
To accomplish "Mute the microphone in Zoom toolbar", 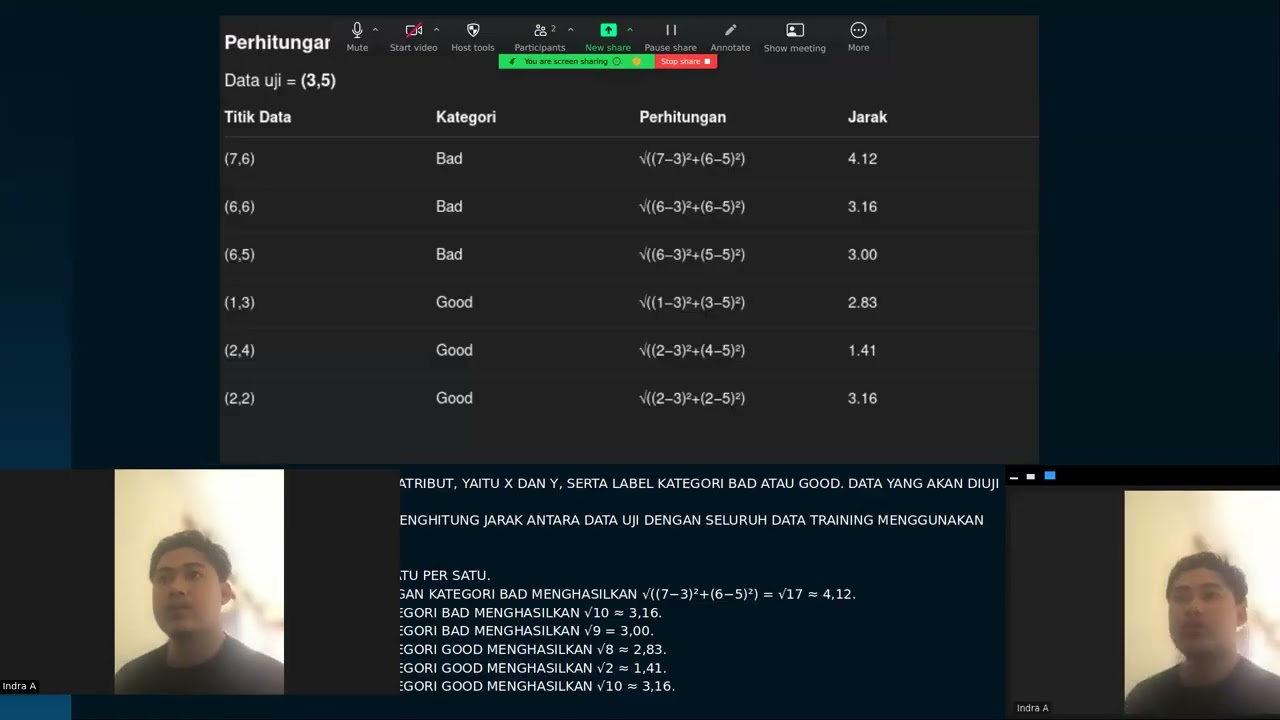I will click(x=357, y=37).
